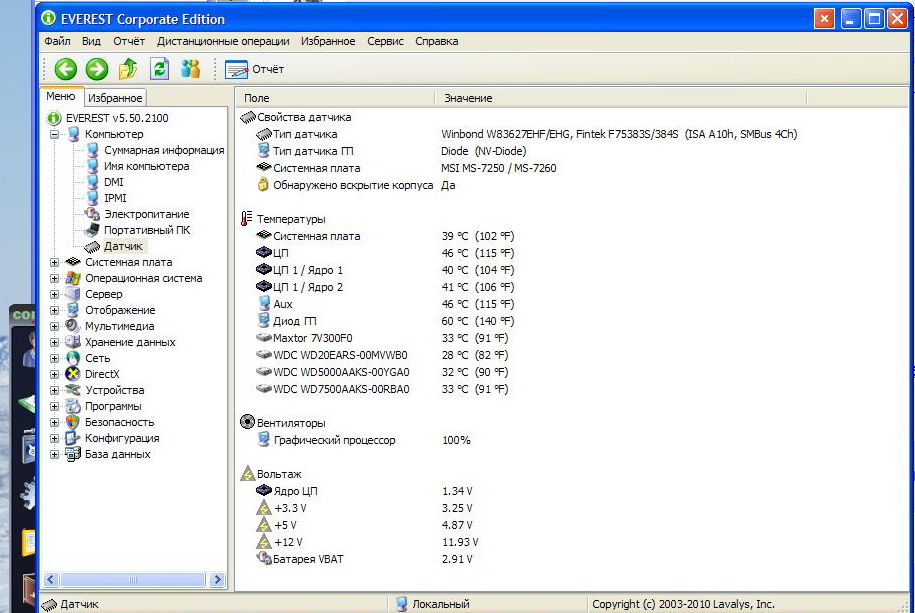Expand the Хранение данных tree branch
This screenshot has height=613, width=915.
(55, 342)
